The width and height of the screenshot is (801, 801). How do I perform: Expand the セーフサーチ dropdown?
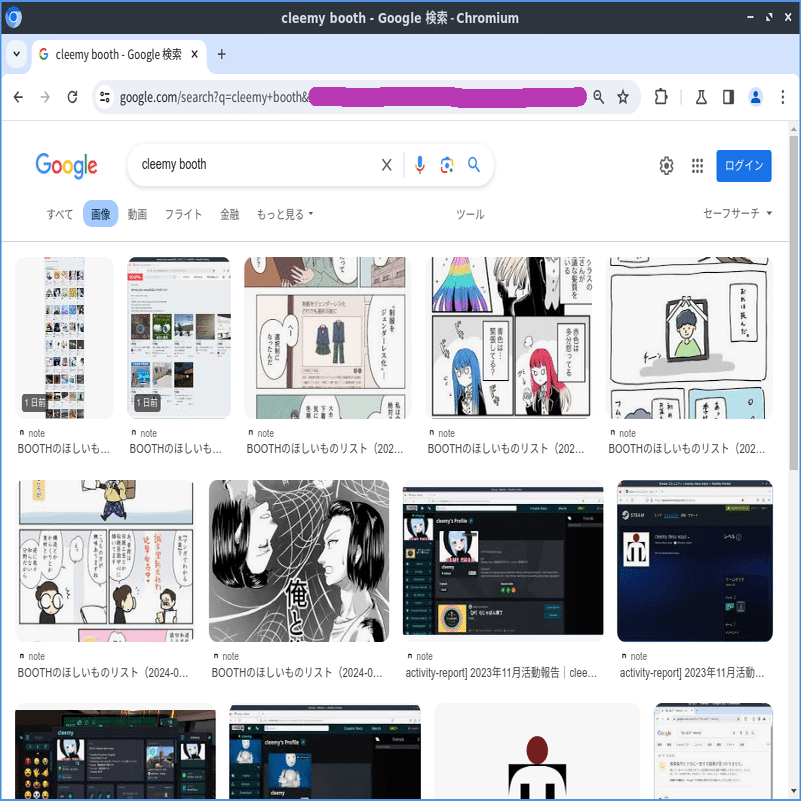[737, 213]
